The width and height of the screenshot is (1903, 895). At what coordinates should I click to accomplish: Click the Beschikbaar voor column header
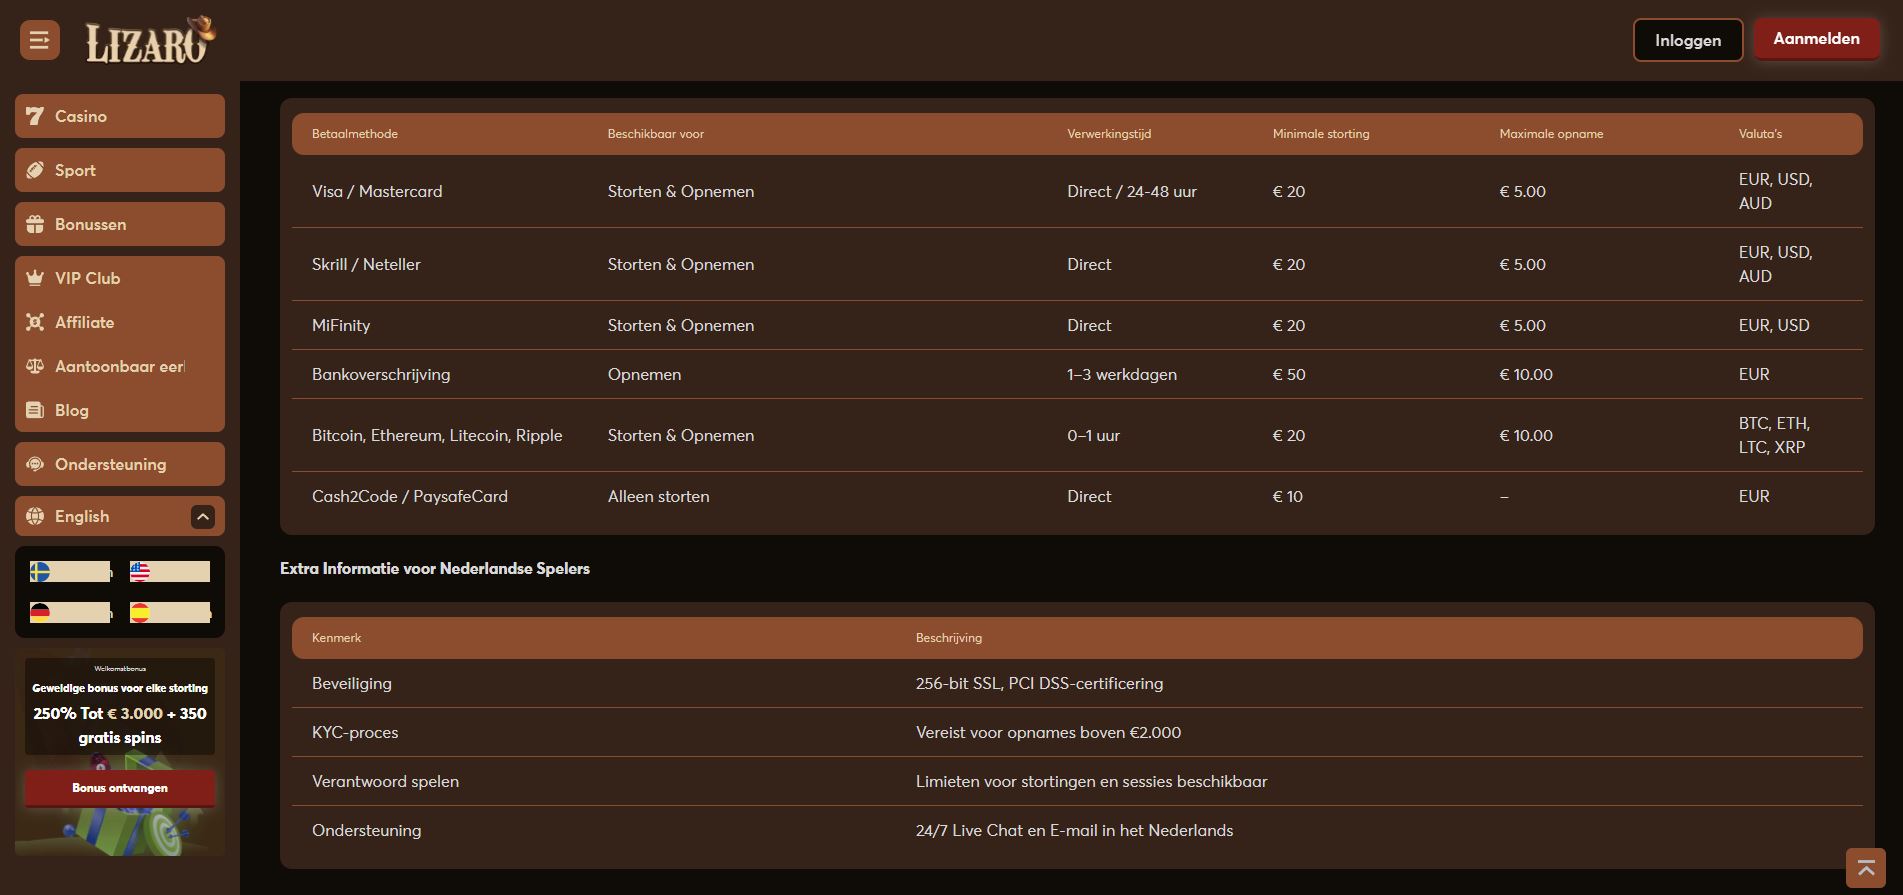656,134
